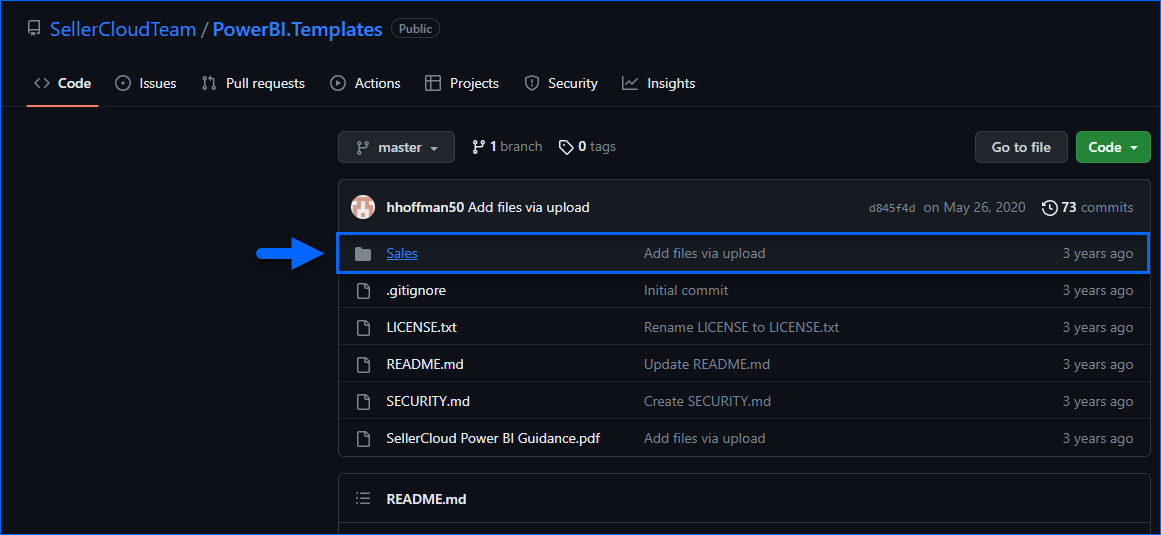View commit d845f4d hash link

891,208
